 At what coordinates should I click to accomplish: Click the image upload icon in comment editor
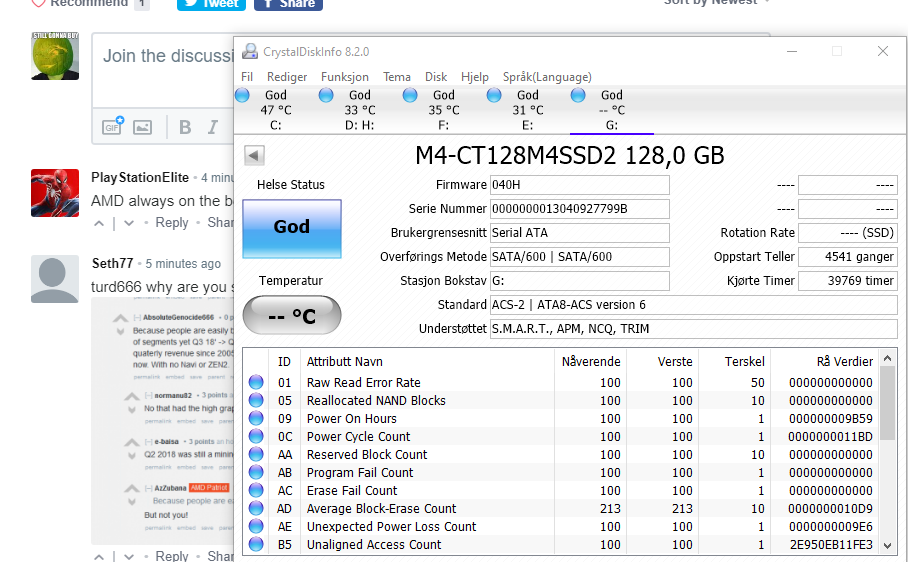(142, 127)
